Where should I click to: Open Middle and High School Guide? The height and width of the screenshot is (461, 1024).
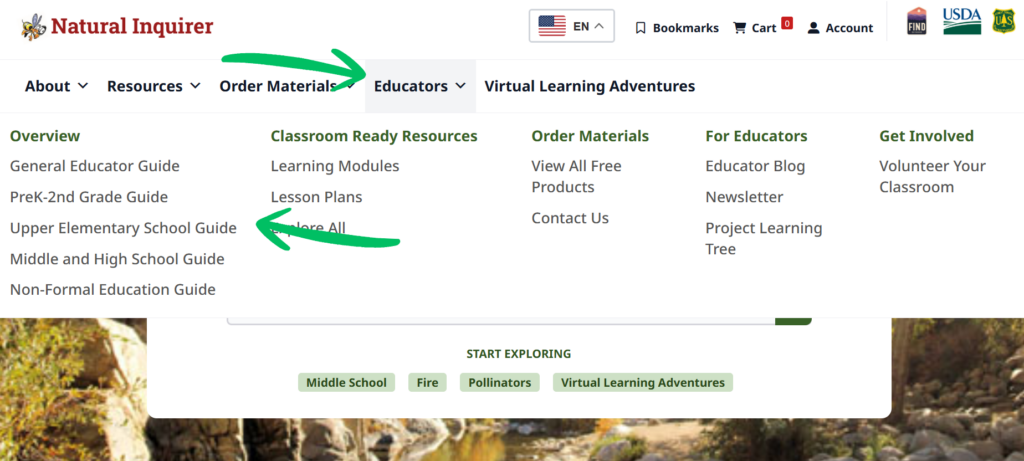(117, 259)
